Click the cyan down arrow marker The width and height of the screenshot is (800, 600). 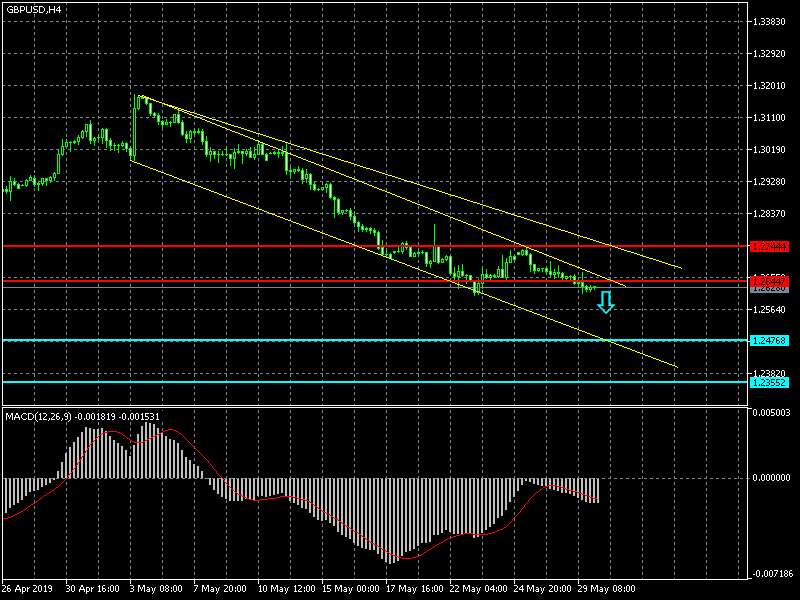pos(605,303)
